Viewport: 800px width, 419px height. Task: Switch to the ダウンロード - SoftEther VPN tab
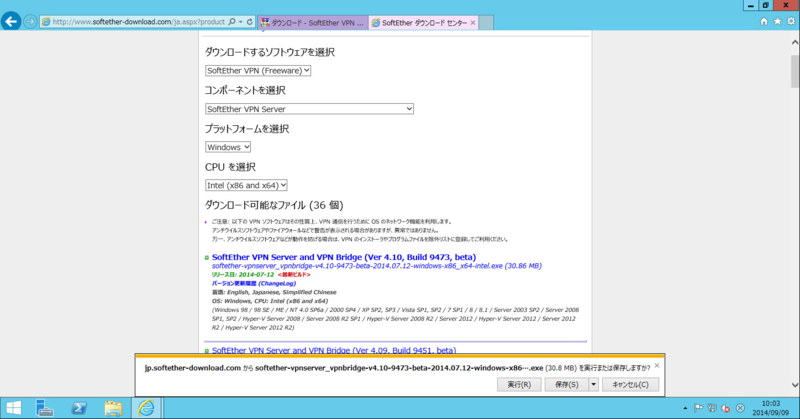[313, 22]
